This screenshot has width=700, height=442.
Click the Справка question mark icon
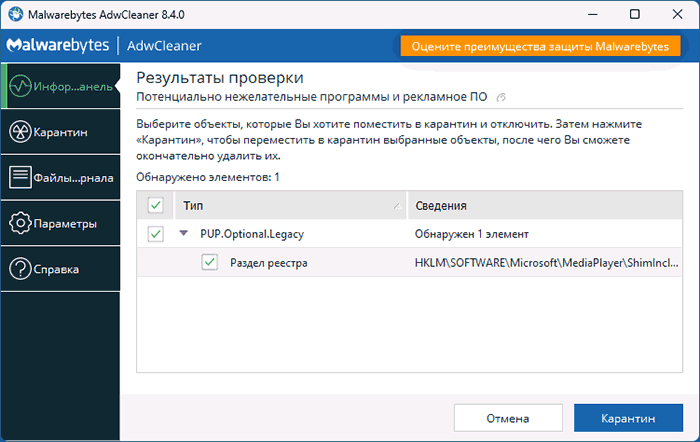click(21, 269)
